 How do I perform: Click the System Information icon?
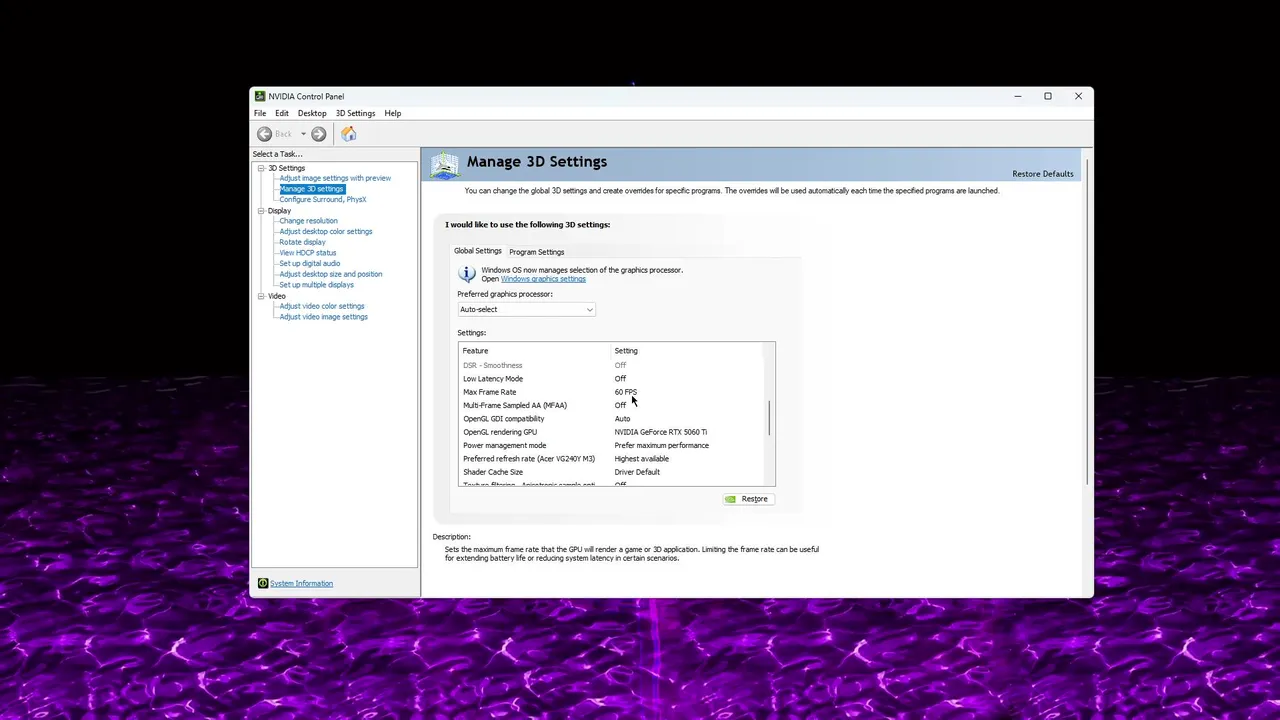pyautogui.click(x=263, y=583)
